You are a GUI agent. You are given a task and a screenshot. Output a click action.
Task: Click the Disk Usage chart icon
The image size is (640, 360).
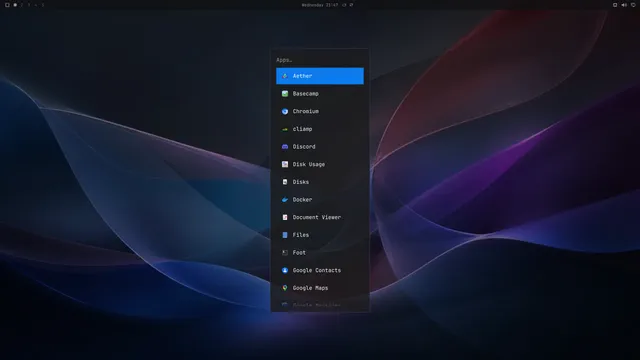(285, 164)
